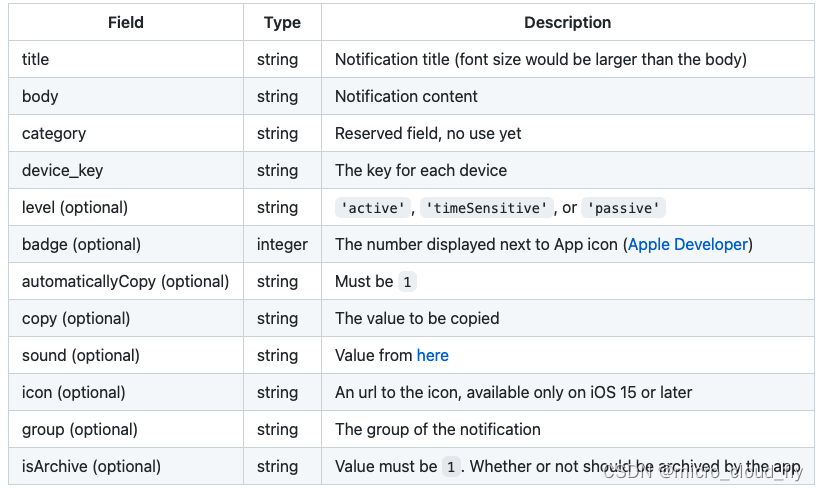Click the title field cell
Viewport: 819px width, 491px height.
point(36,59)
